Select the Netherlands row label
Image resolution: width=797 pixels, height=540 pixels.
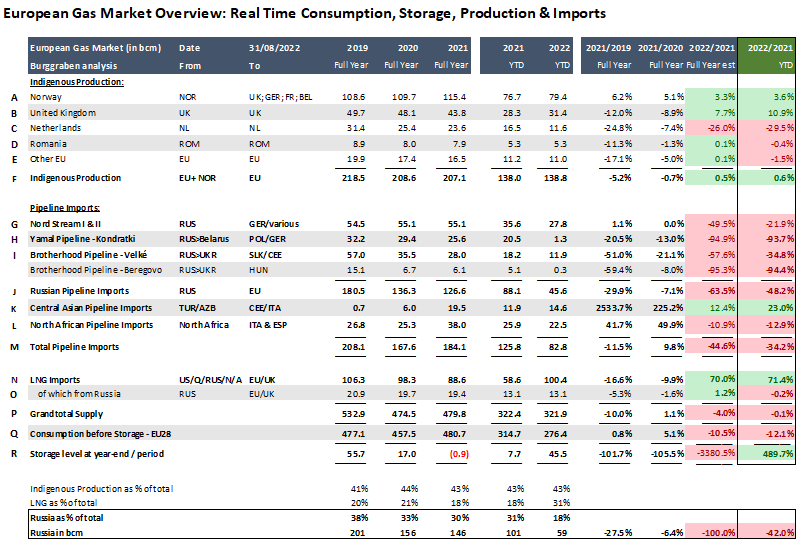point(54,128)
